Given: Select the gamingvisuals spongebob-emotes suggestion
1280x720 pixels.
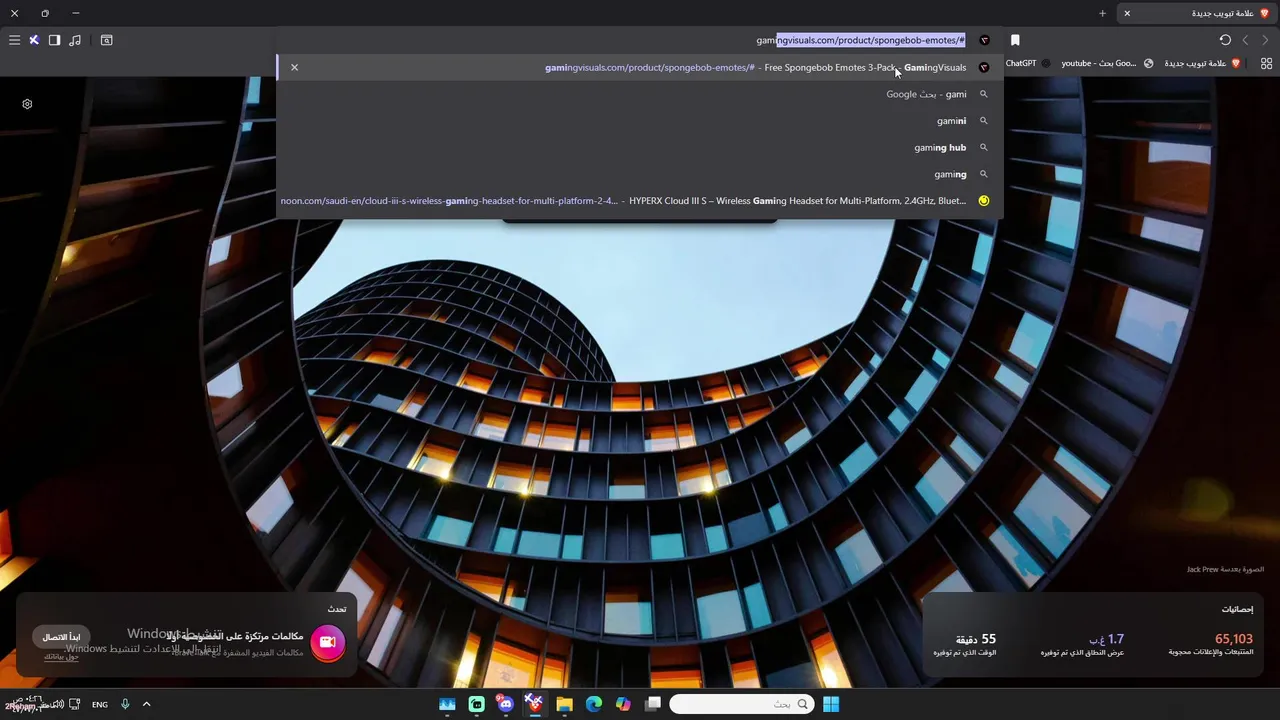Looking at the screenshot, I should click(x=640, y=67).
